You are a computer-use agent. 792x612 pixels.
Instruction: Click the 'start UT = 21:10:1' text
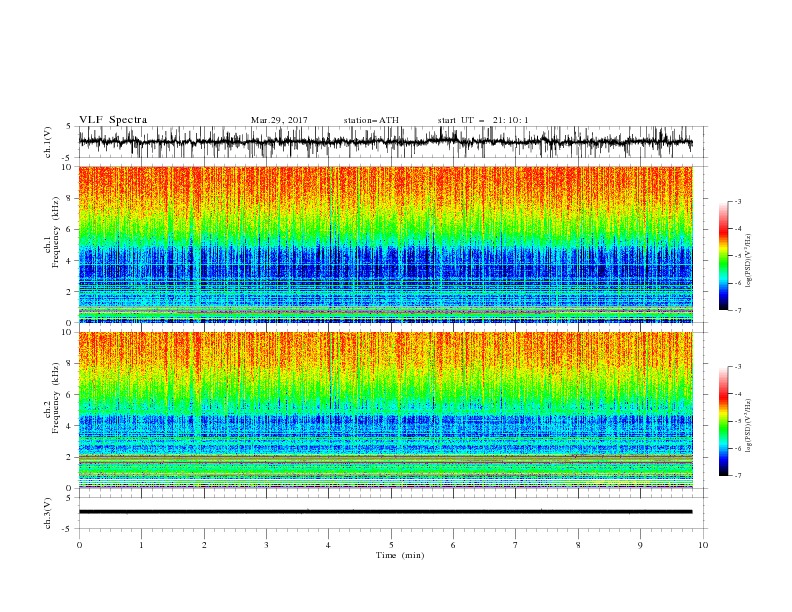pos(483,120)
